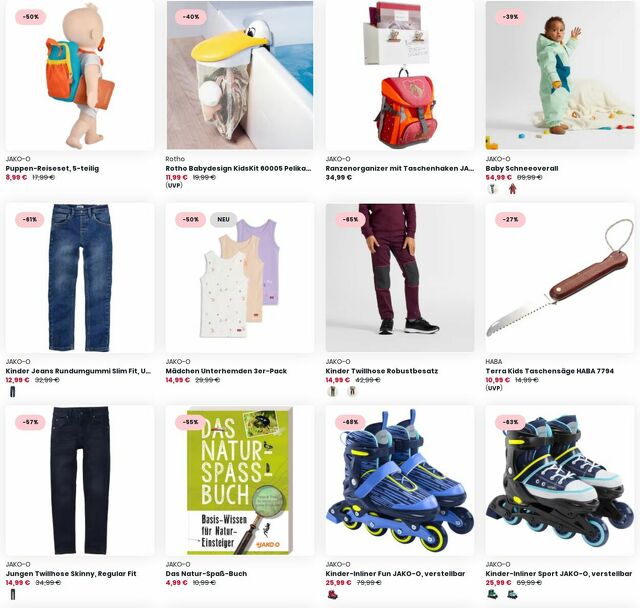640x608 pixels.
Task: Pick the dark jeans variant under Kinder Jeans Rundumgummi
Action: (x=13, y=392)
